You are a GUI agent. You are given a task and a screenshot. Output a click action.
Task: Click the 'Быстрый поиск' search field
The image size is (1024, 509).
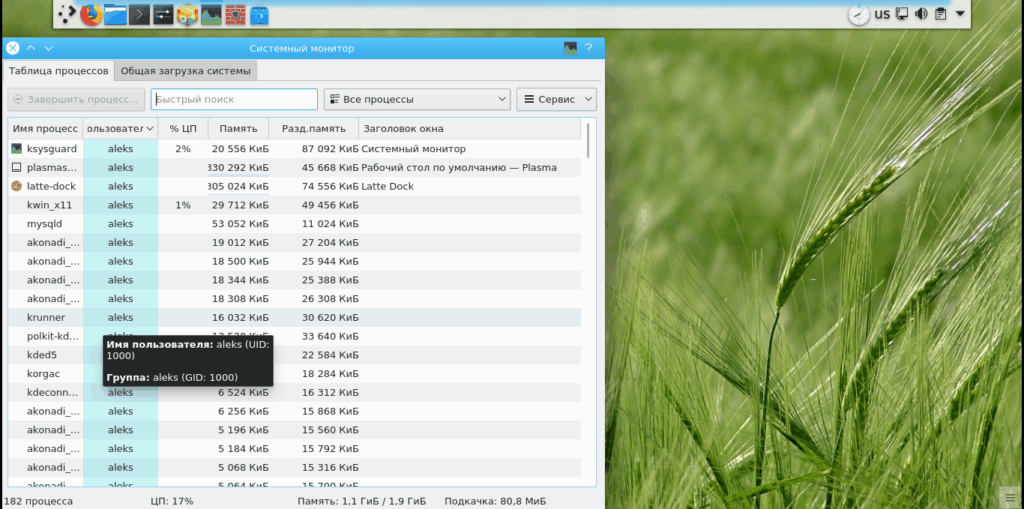click(234, 99)
